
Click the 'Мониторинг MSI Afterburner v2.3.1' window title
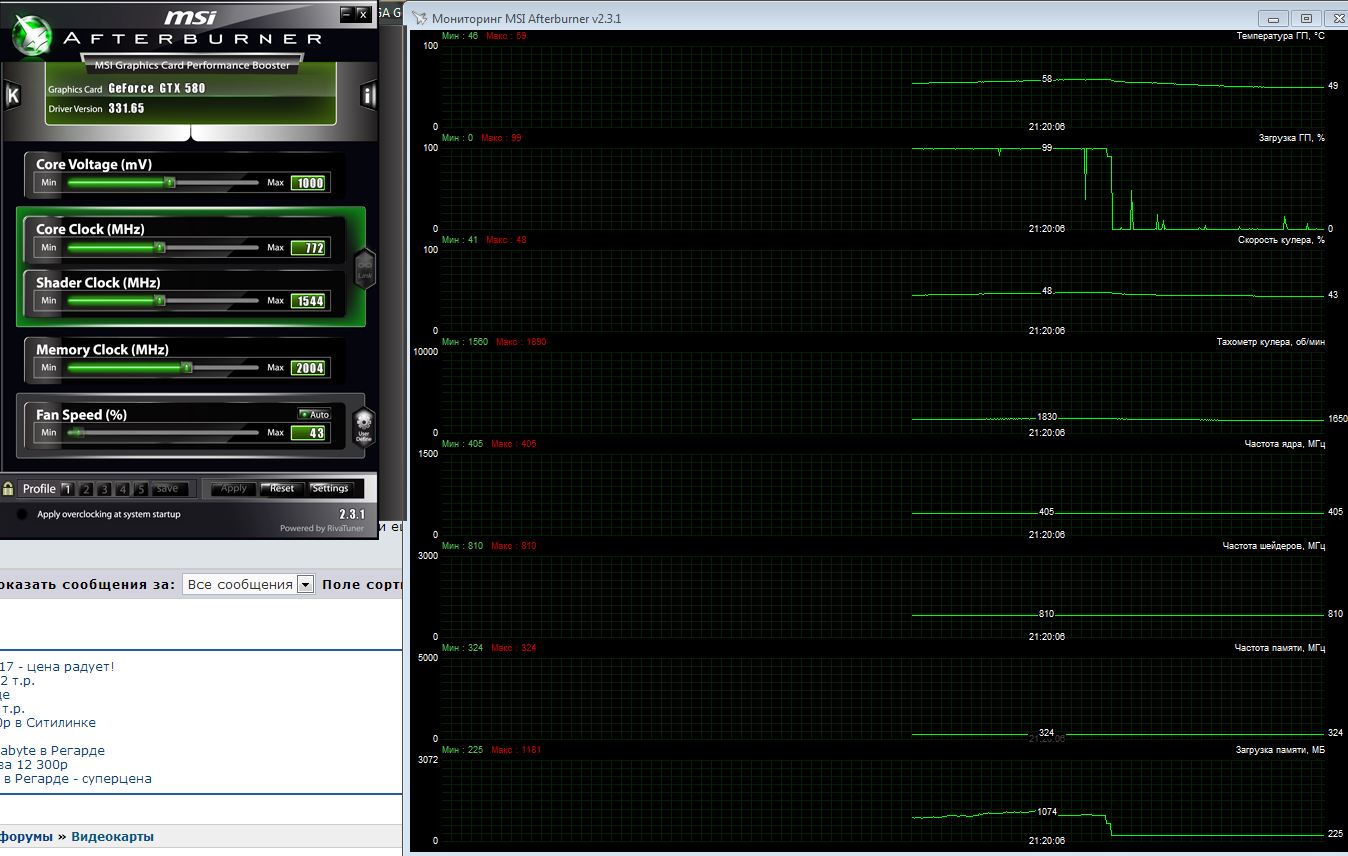(x=526, y=18)
